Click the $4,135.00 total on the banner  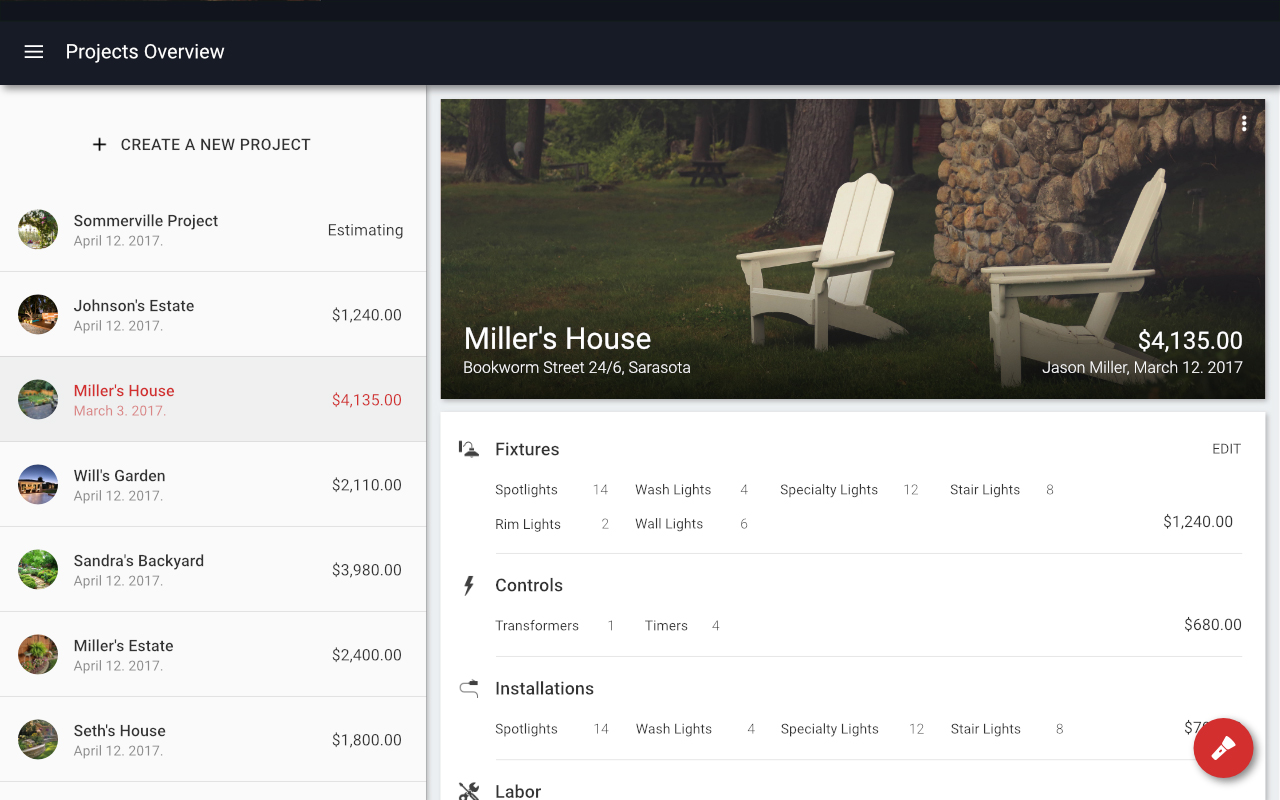[1190, 341]
